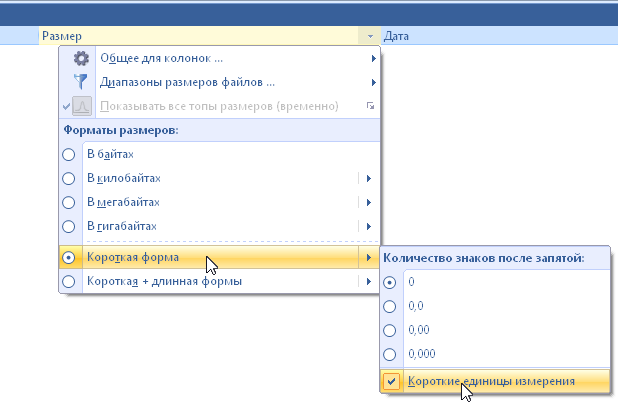The width and height of the screenshot is (618, 404).
Task: Expand arrow of Общее для колонок
Action: pyautogui.click(x=373, y=58)
